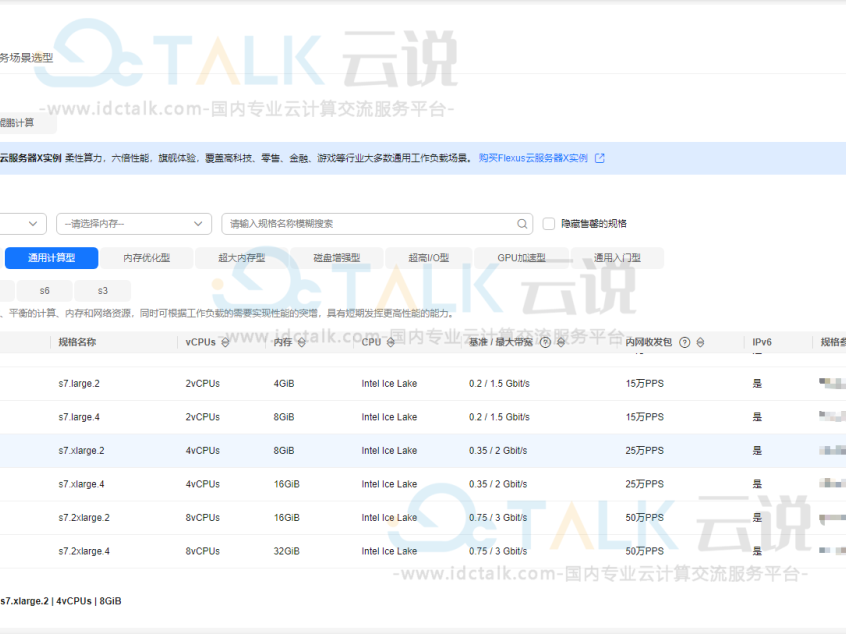Open 购买Flexus云服务器X实例 link

click(x=533, y=158)
